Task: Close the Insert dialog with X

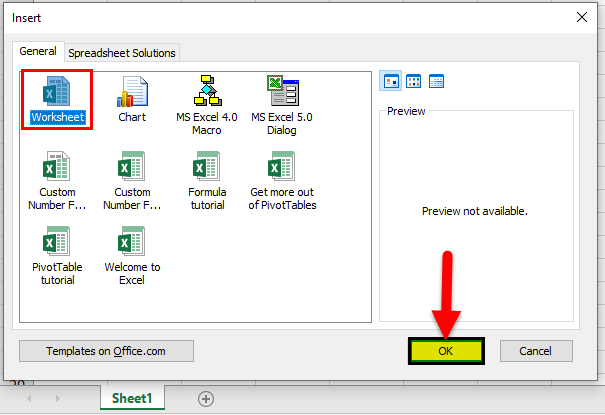Action: [x=582, y=16]
